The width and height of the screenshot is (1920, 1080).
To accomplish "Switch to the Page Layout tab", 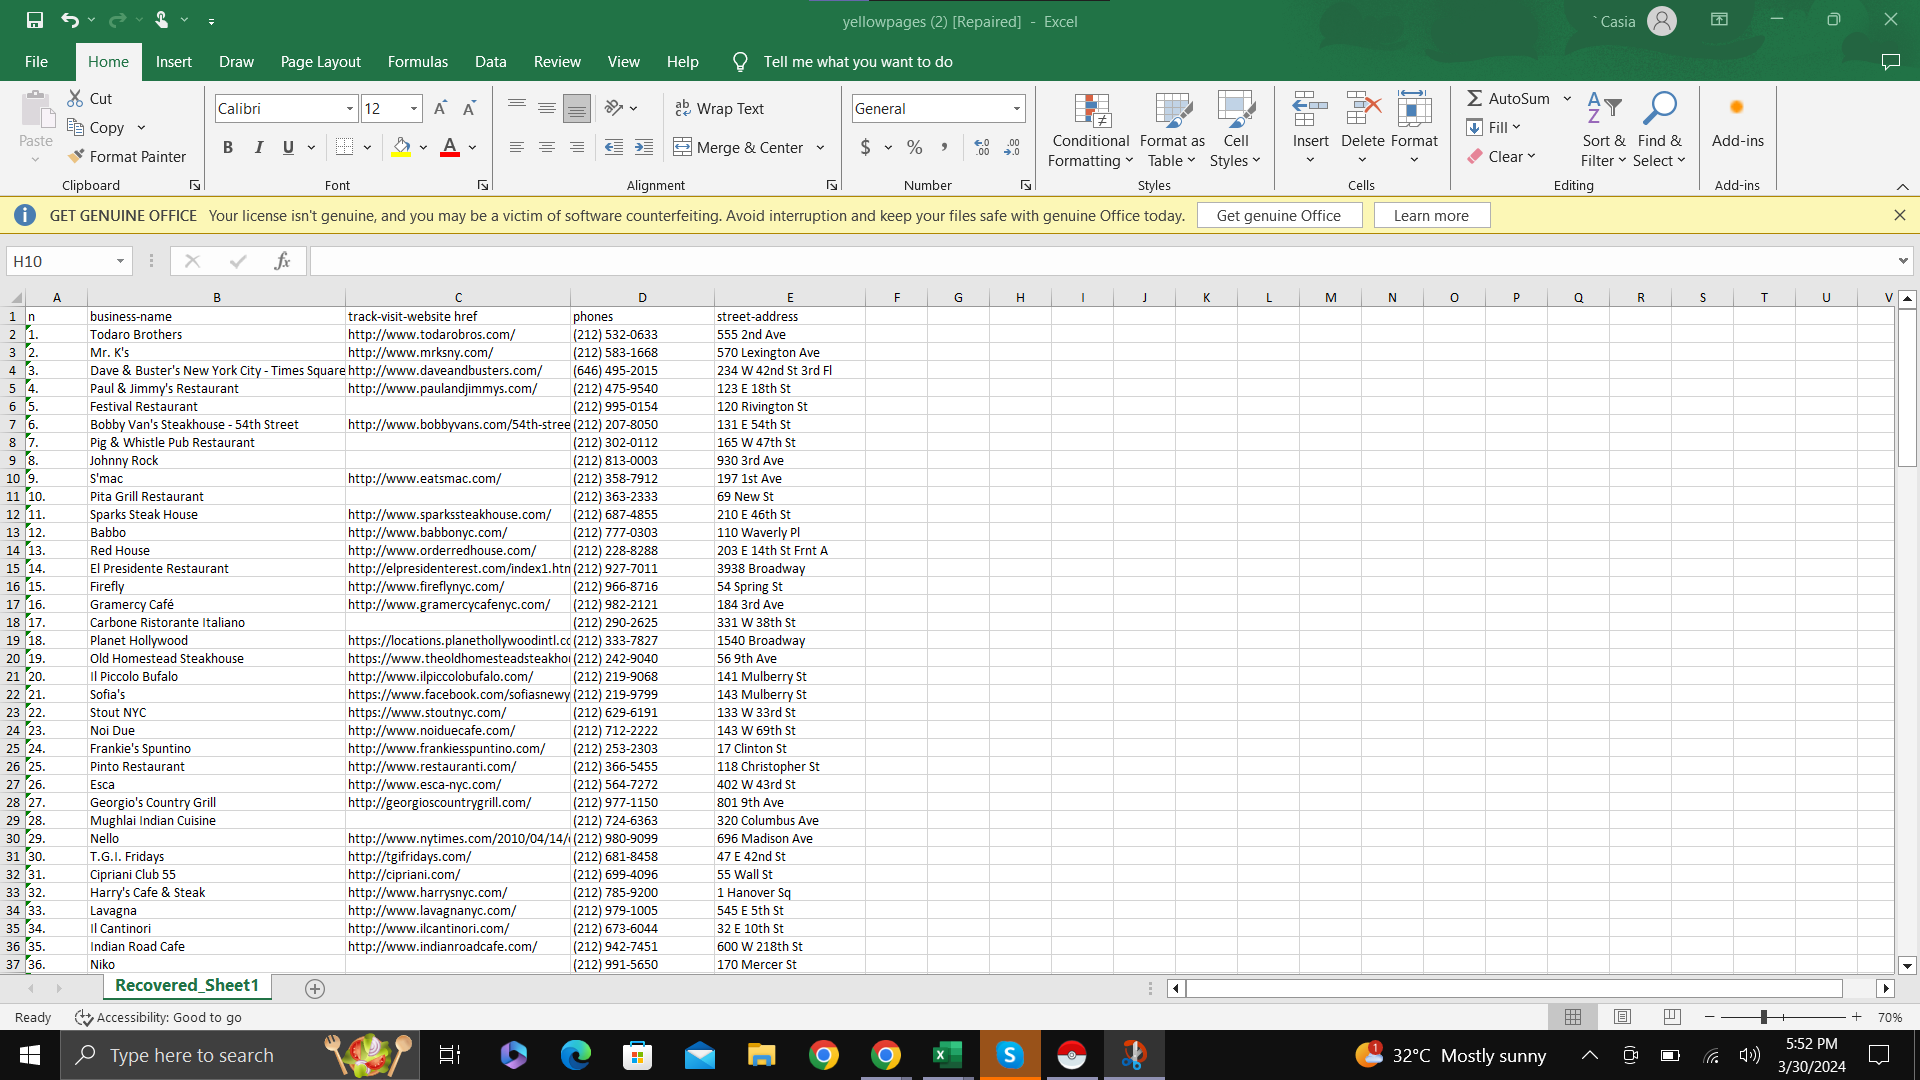I will pos(320,62).
